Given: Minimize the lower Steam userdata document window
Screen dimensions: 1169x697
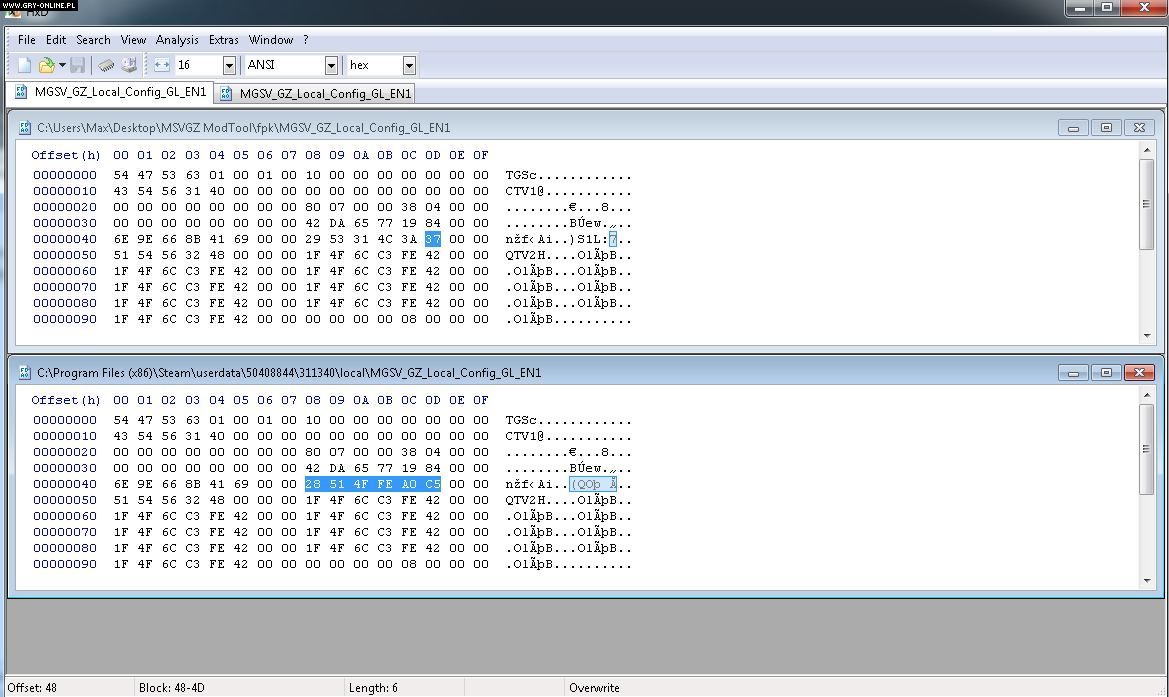Looking at the screenshot, I should tap(1073, 373).
